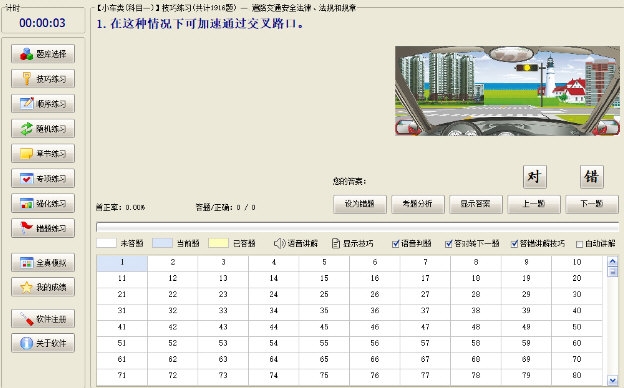
Task: Select question 23 in the grid
Action: (223, 295)
